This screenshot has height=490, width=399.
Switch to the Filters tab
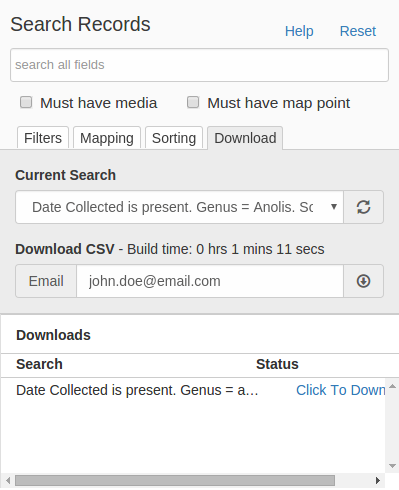43,138
